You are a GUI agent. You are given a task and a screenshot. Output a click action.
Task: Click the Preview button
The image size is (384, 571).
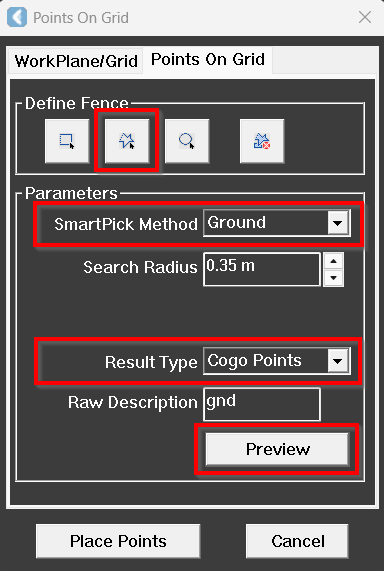tap(277, 449)
